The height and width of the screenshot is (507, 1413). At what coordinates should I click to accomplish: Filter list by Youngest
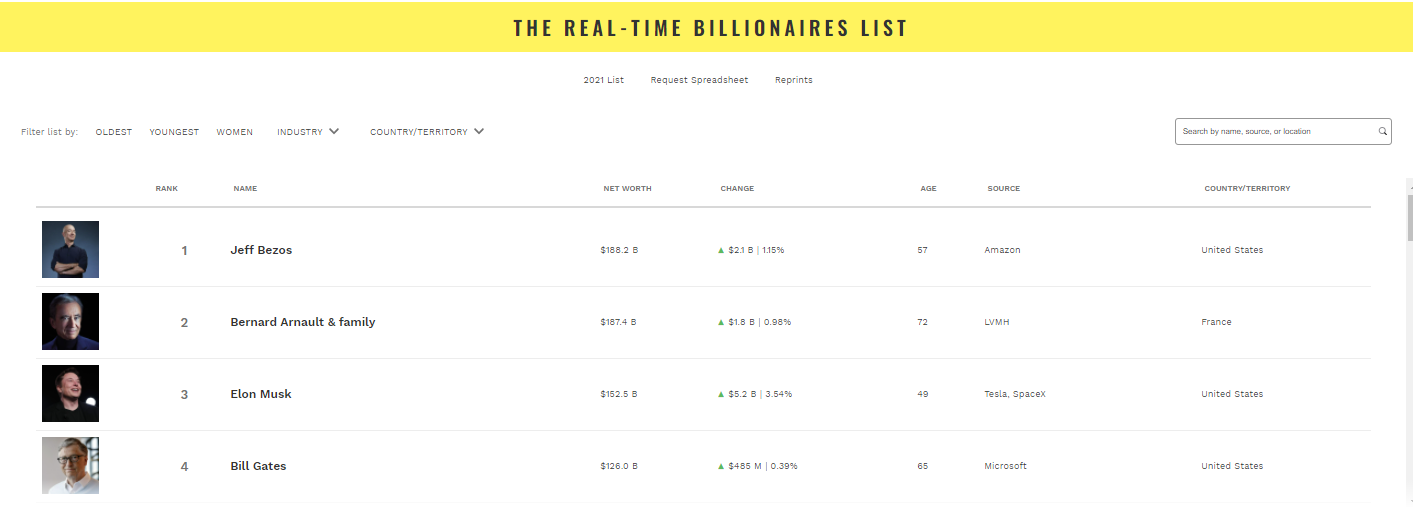coord(174,132)
